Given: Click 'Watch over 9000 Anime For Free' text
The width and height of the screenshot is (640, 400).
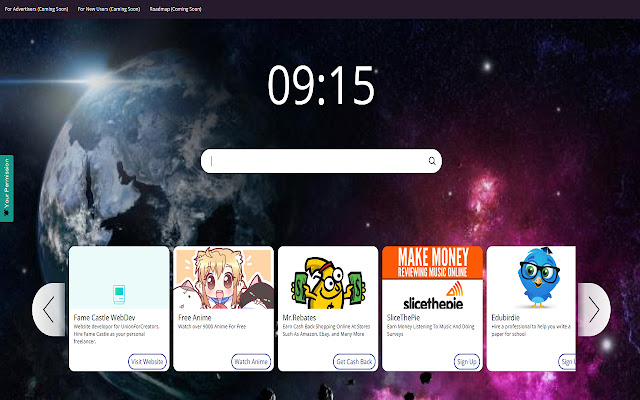Looking at the screenshot, I should pos(212,327).
